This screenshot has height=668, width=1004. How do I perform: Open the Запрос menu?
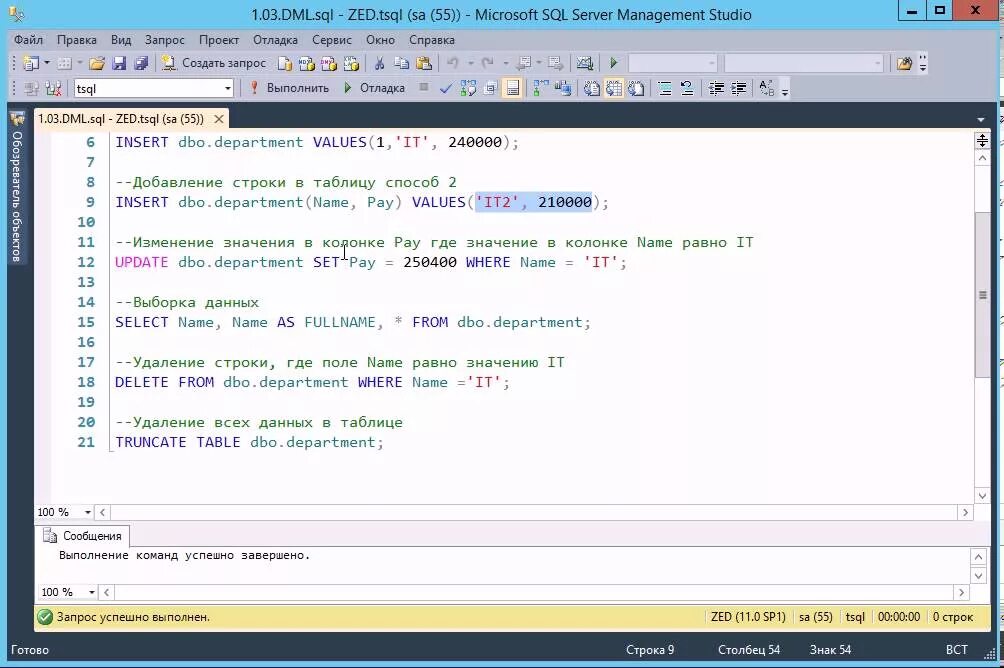(x=165, y=40)
